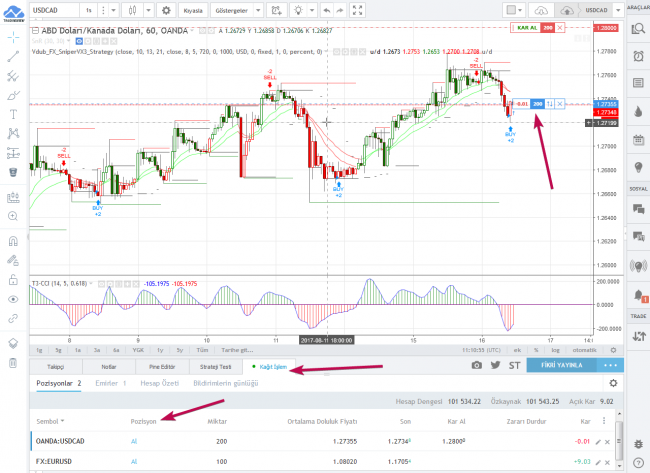Load a chart layout via cloud download icon
Viewport: 650px width, 473px height.
(x=541, y=10)
